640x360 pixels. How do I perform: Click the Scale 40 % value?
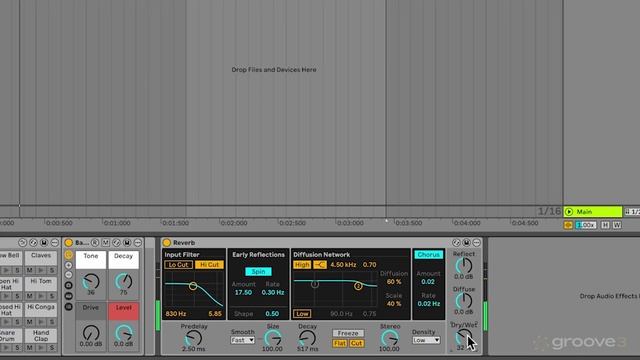point(394,304)
